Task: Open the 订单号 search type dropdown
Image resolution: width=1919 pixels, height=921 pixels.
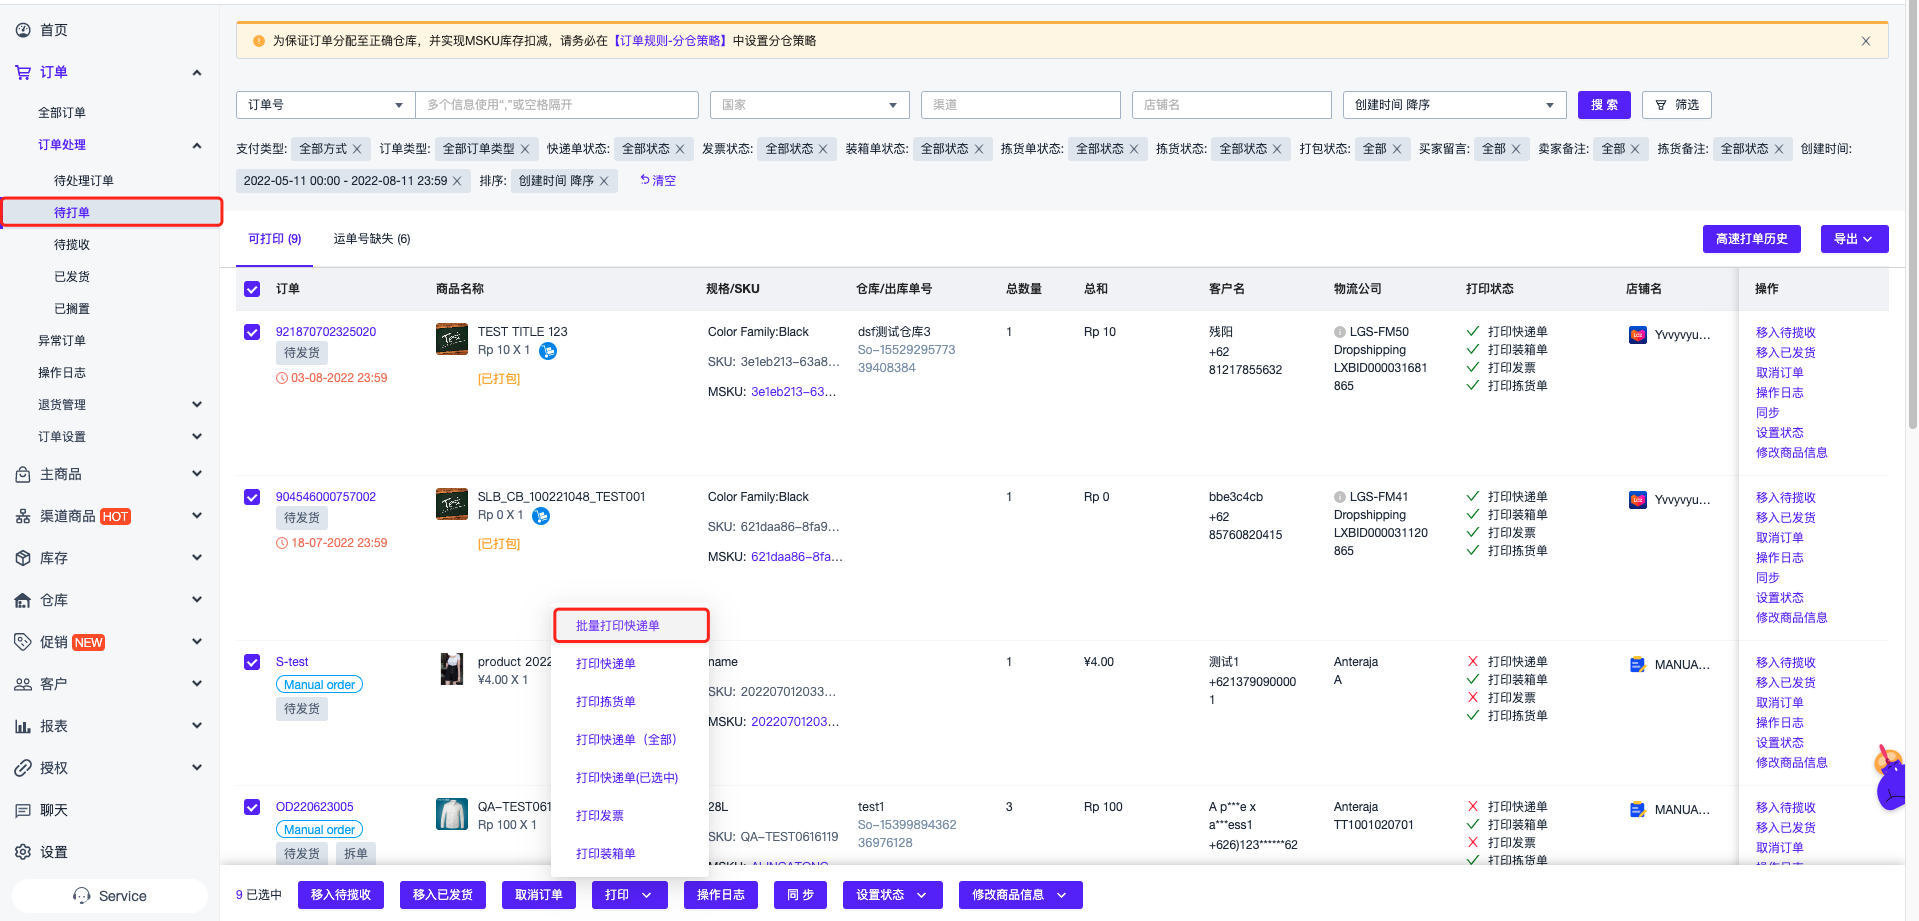Action: pos(325,105)
